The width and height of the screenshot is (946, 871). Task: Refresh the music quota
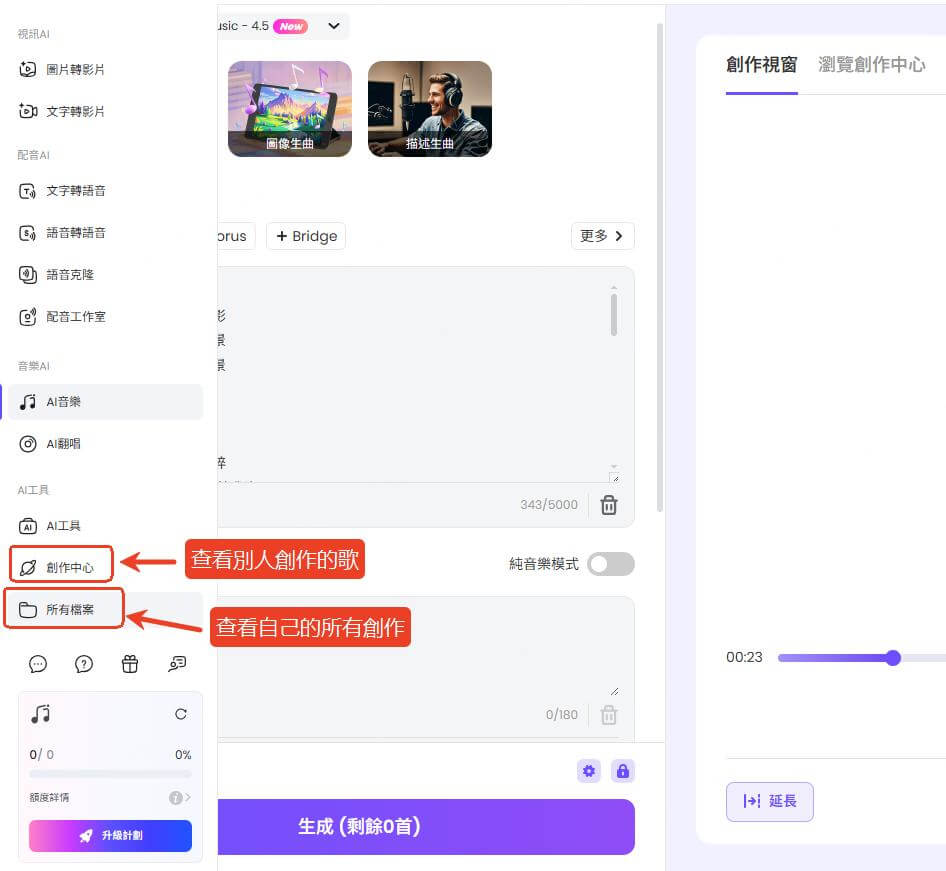click(180, 714)
